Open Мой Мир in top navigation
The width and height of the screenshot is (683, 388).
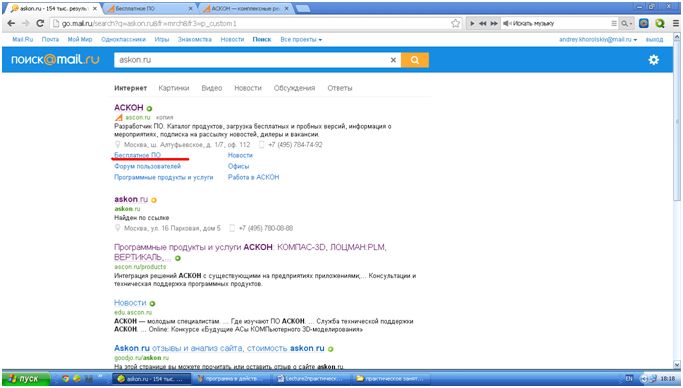point(80,39)
